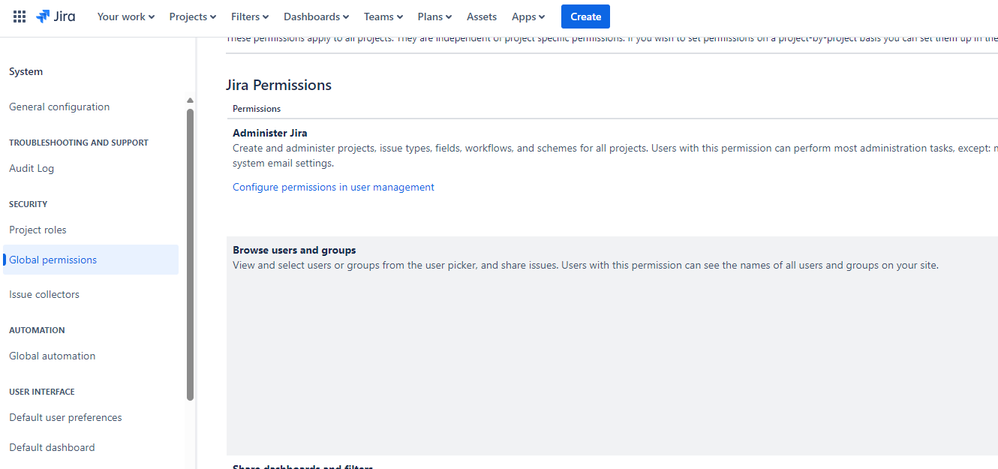
Task: Open the Plans dropdown
Action: (435, 17)
